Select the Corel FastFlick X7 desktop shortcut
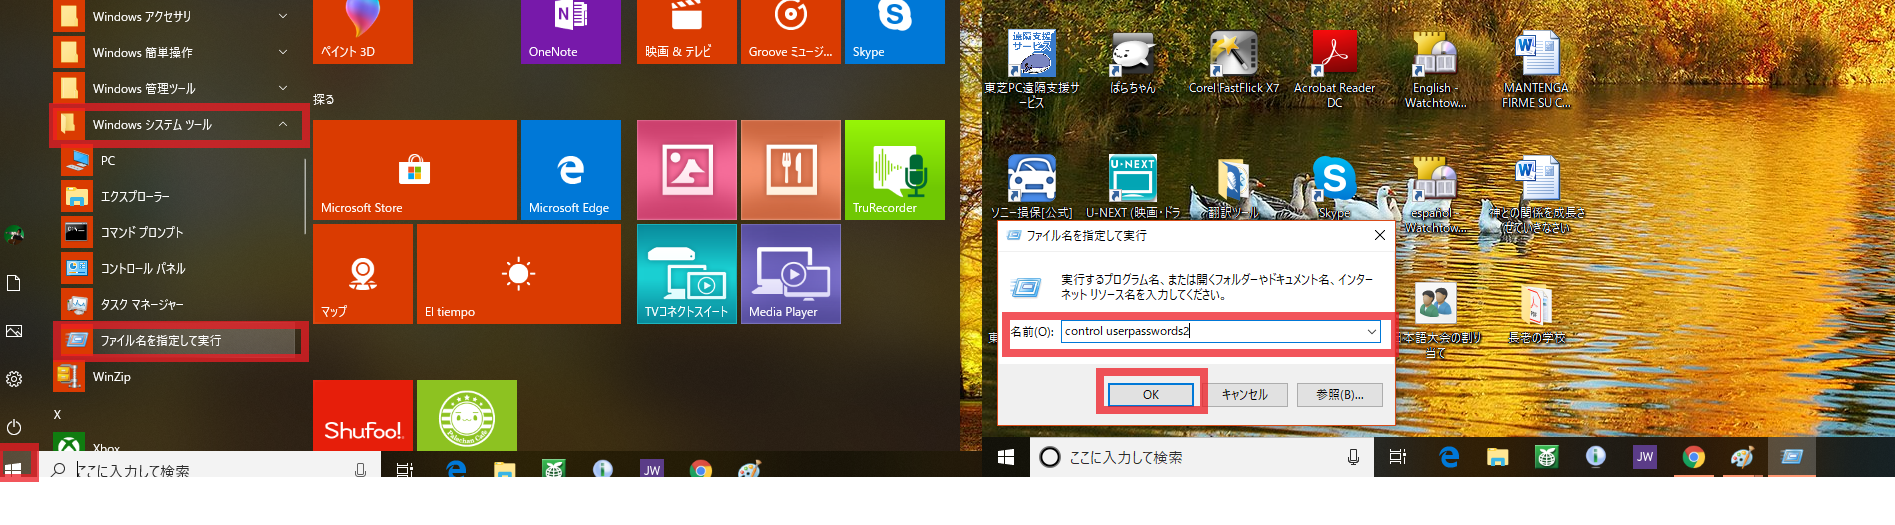Viewport: 1895px width, 525px height. [x=1234, y=62]
